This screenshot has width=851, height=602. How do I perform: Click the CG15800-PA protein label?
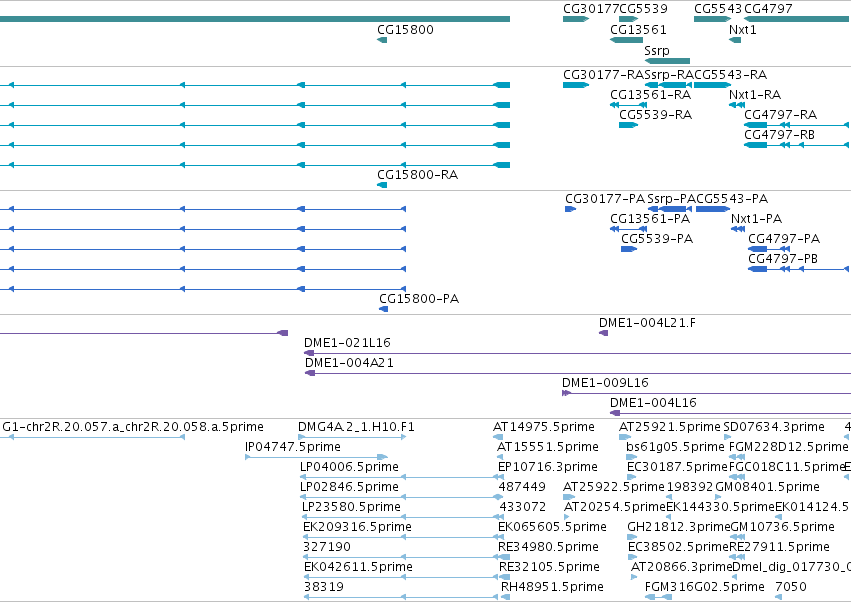pyautogui.click(x=419, y=299)
